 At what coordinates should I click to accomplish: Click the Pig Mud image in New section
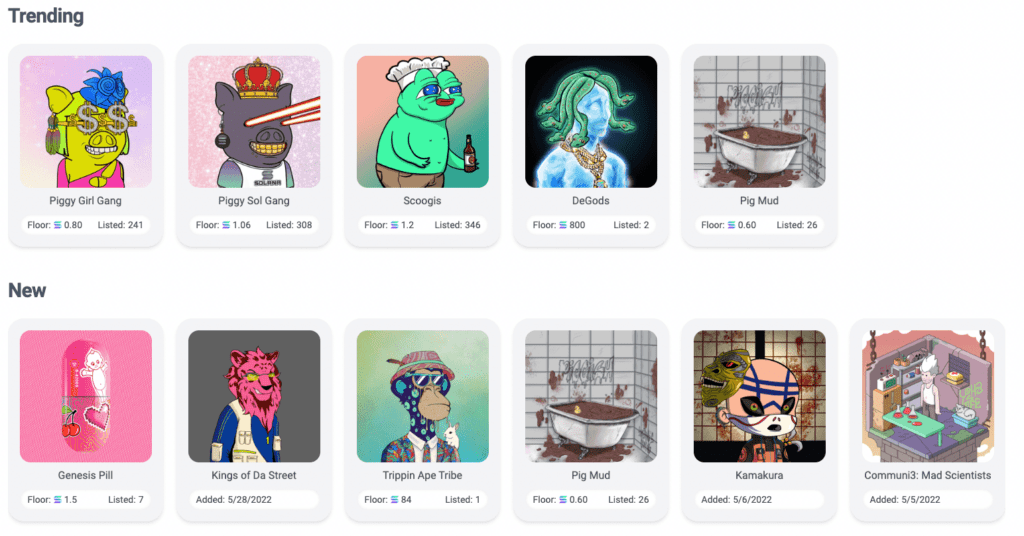pos(591,396)
